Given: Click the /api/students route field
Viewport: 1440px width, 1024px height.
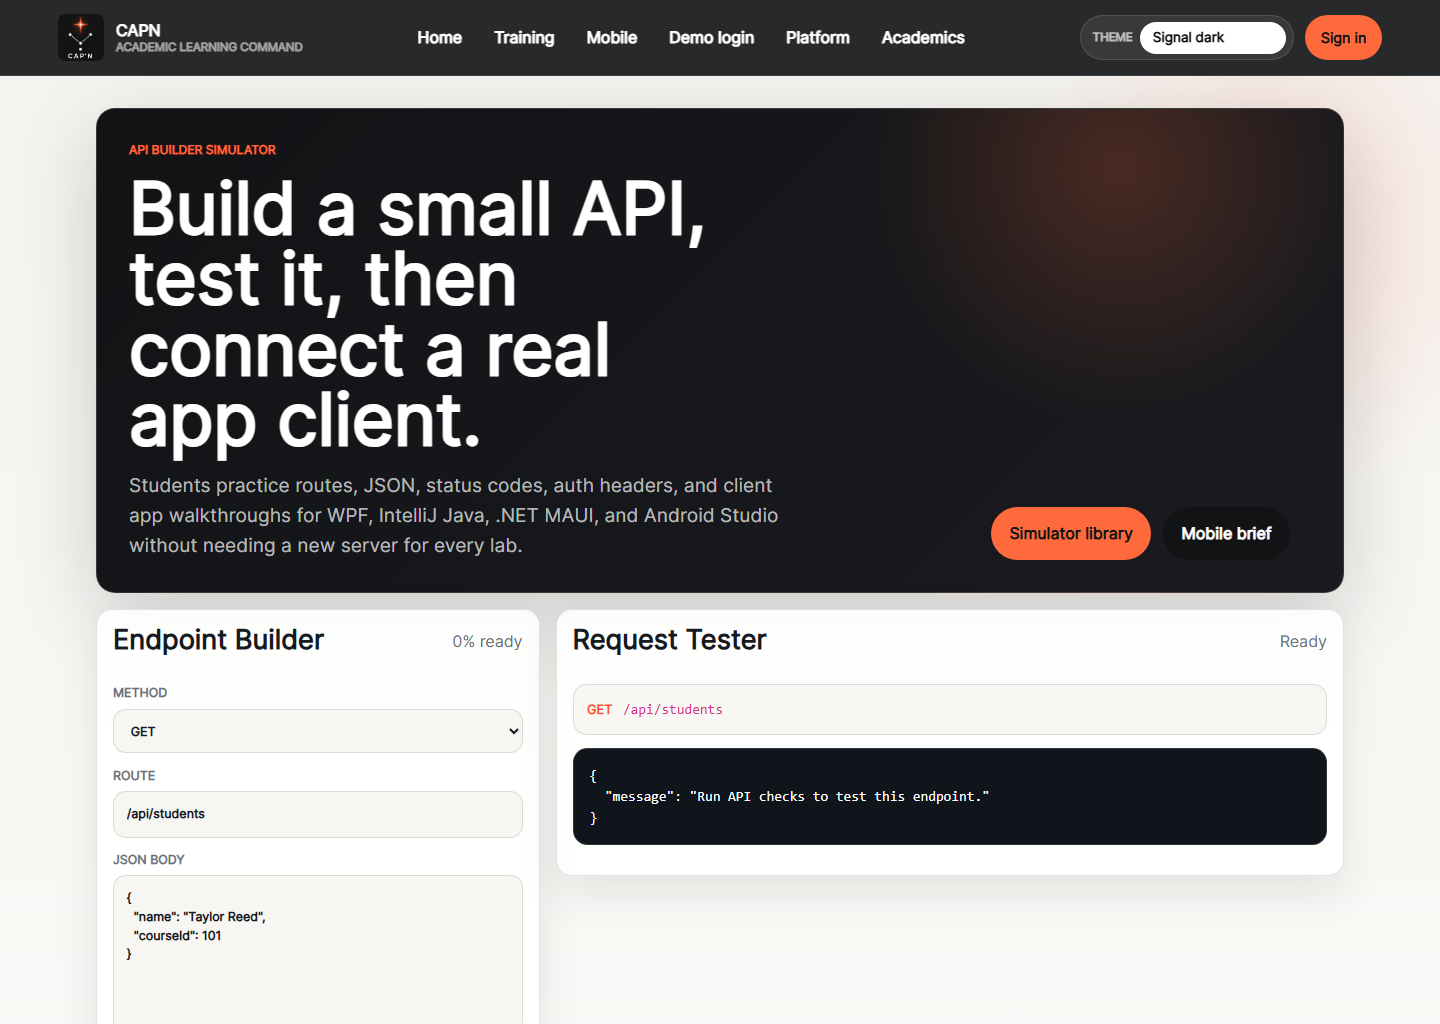Looking at the screenshot, I should (x=318, y=814).
